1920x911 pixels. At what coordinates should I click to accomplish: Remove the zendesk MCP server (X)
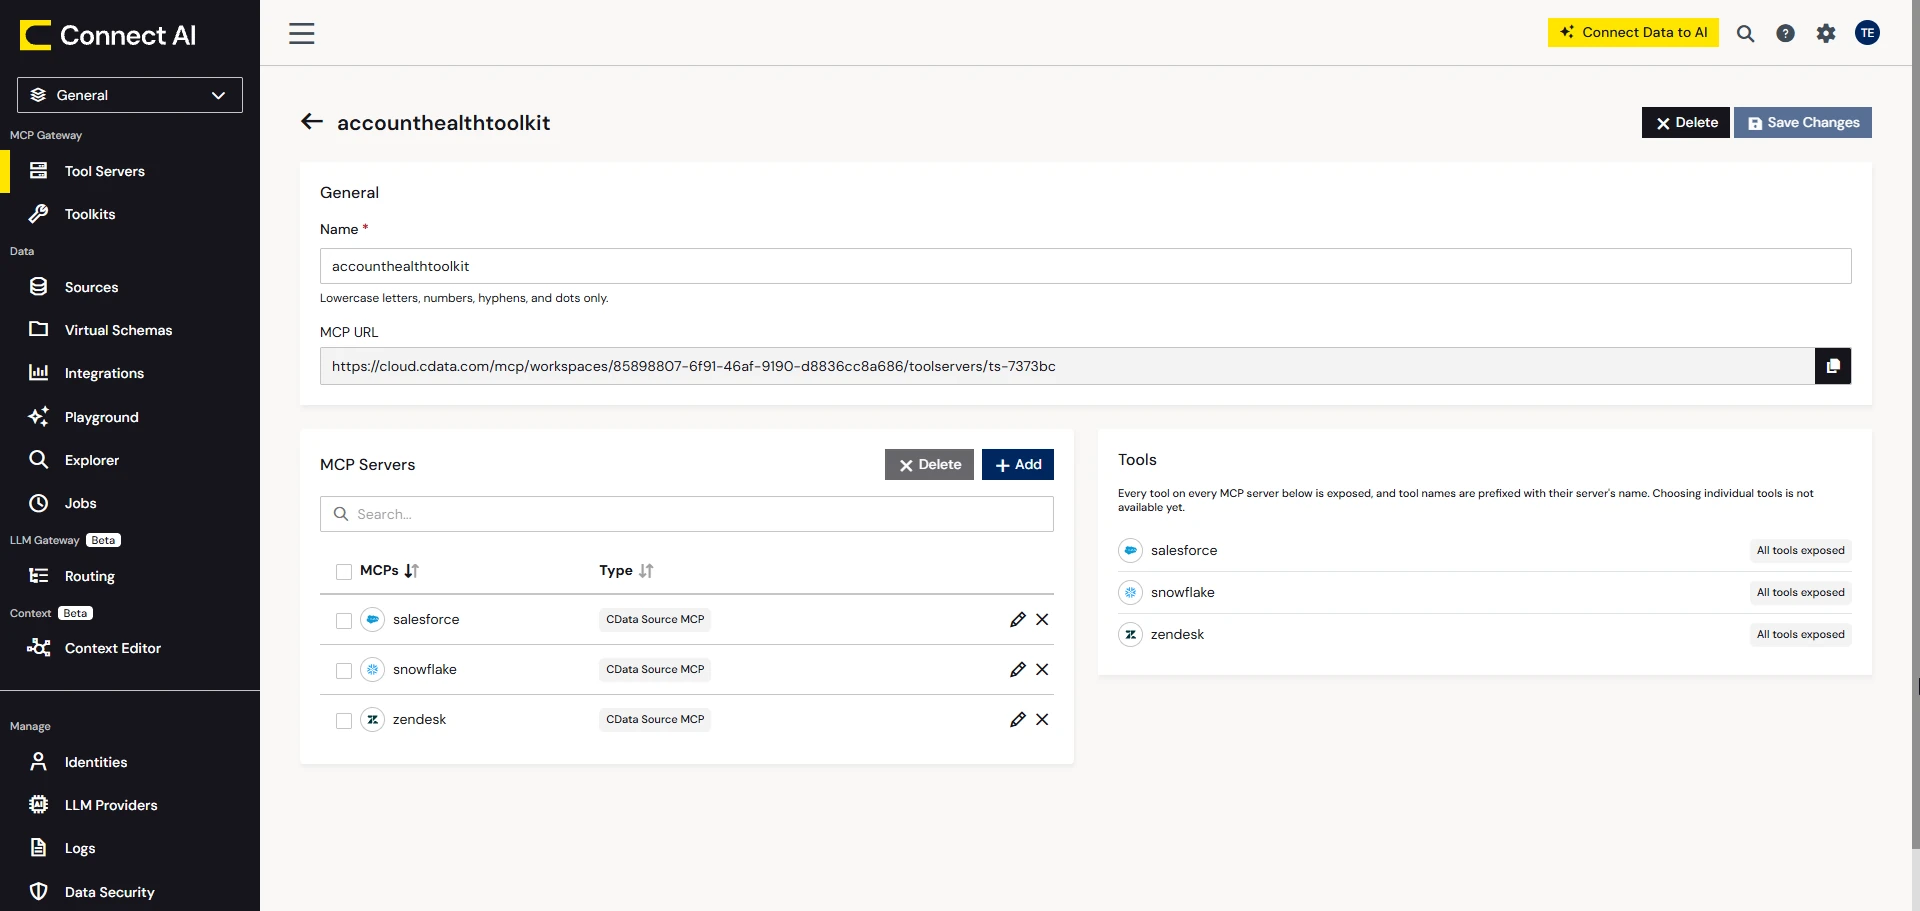1042,719
